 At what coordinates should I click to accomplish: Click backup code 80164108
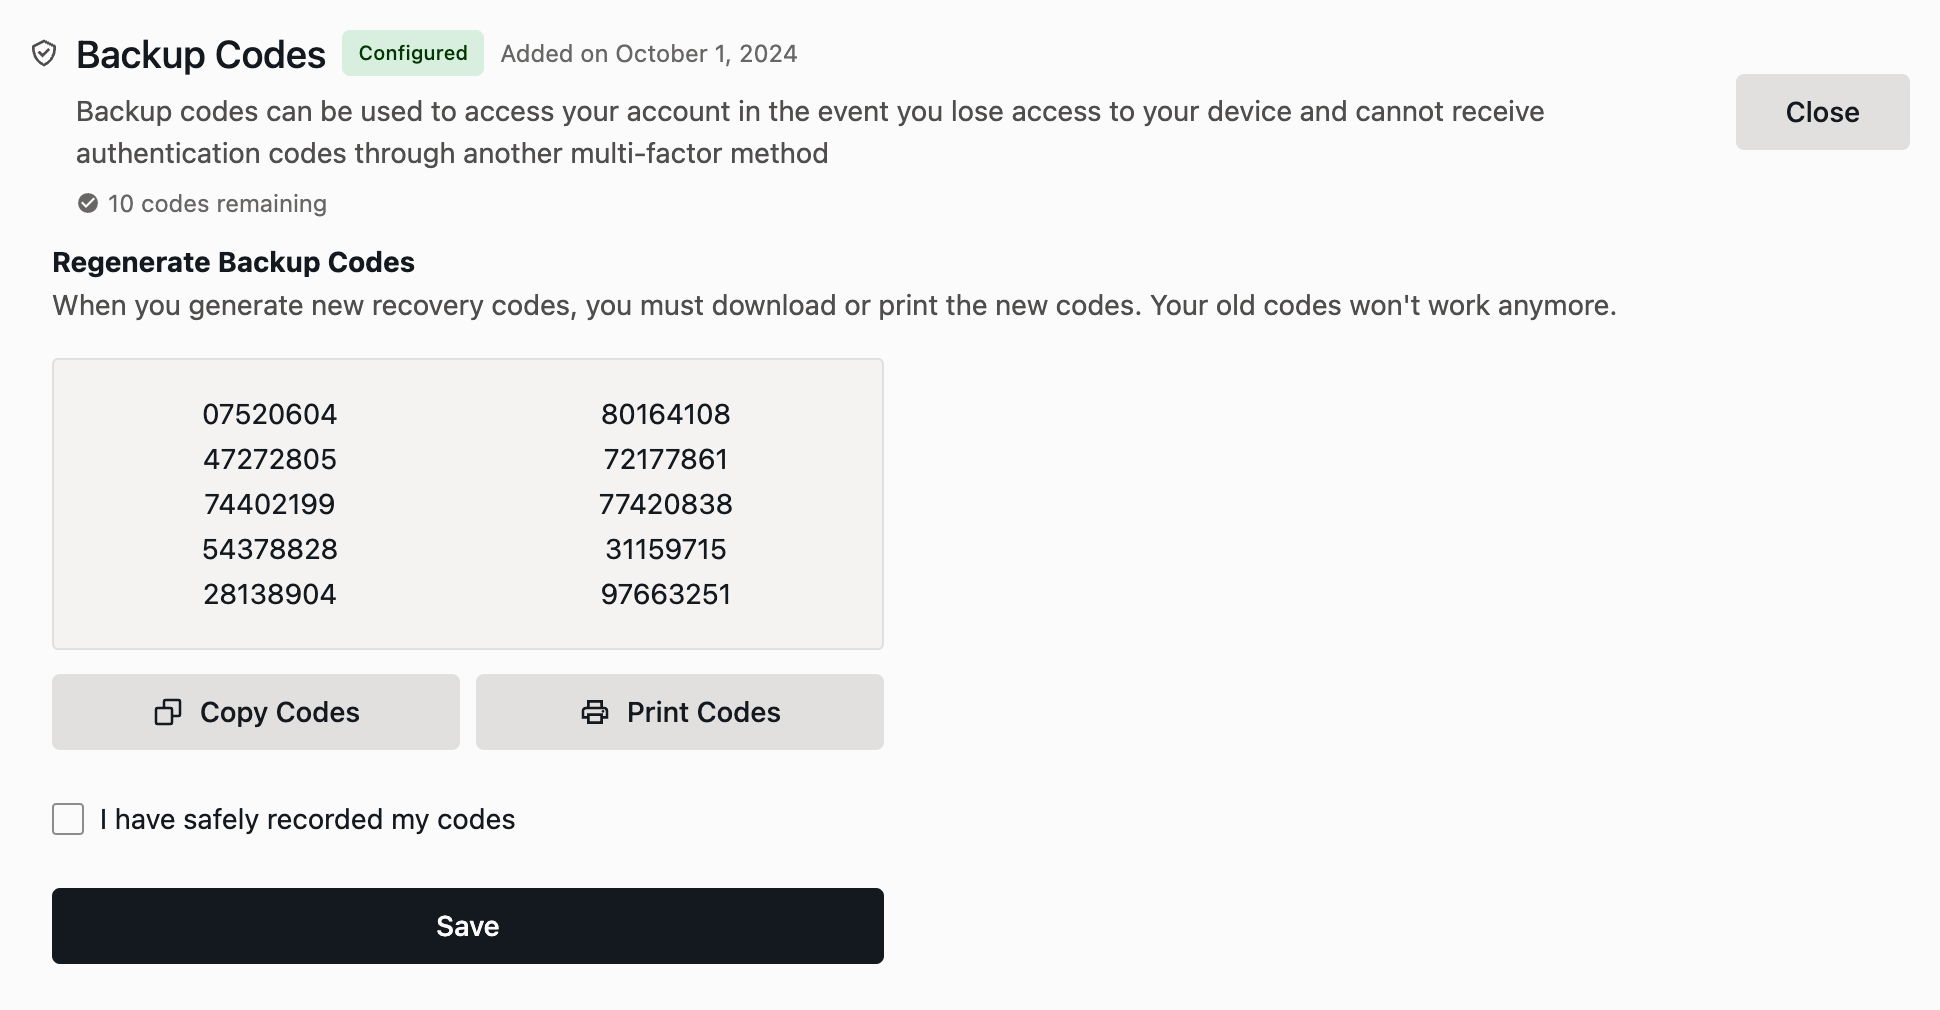click(666, 414)
